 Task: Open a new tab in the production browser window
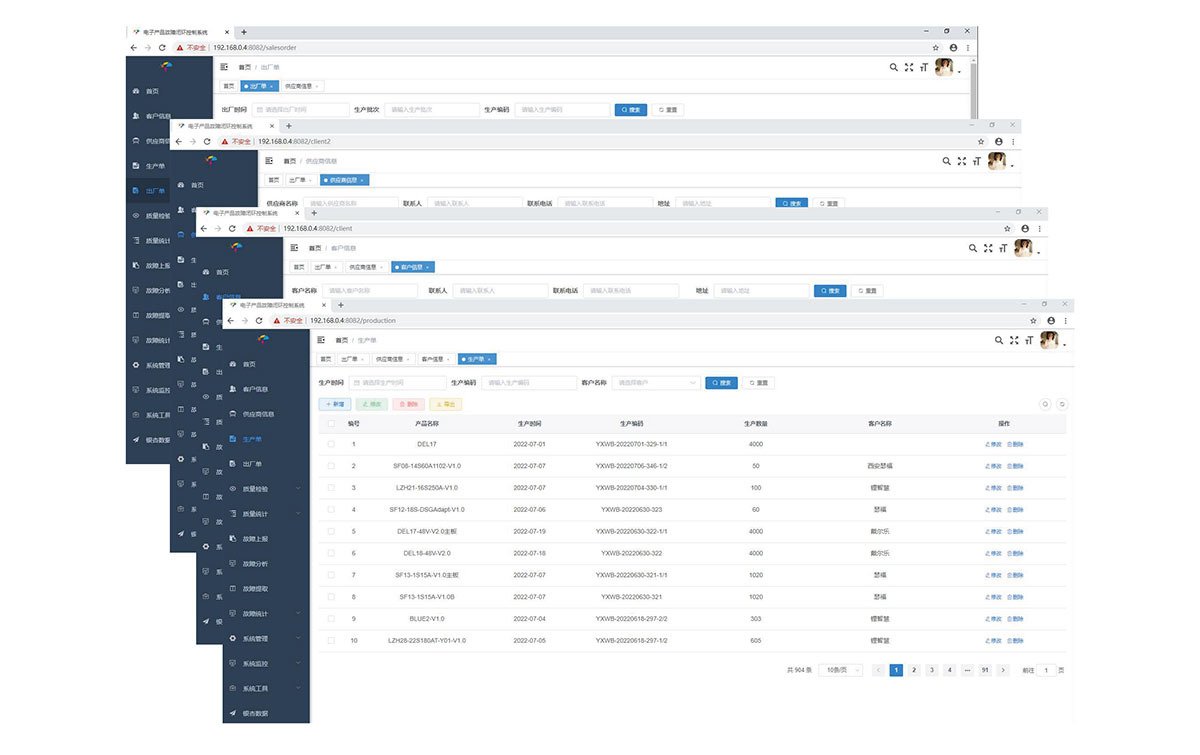point(341,304)
